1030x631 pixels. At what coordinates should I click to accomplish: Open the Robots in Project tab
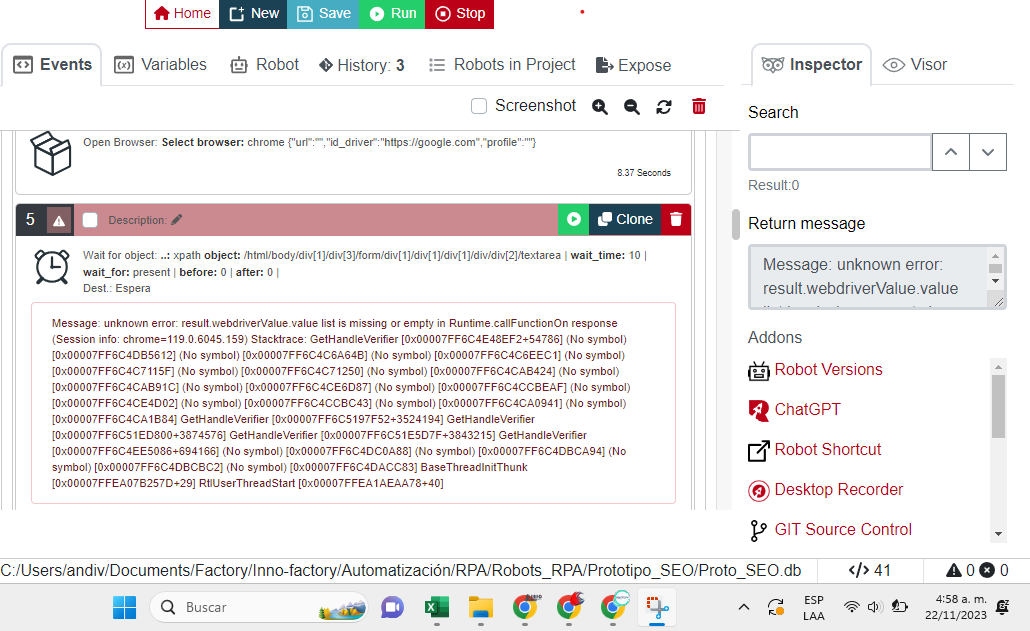tap(502, 65)
